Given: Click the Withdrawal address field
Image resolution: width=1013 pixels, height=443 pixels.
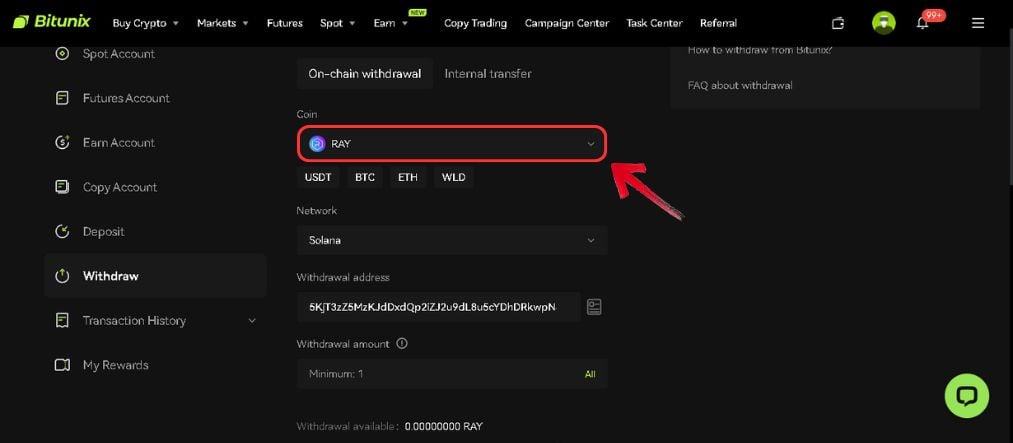Looking at the screenshot, I should [438, 307].
